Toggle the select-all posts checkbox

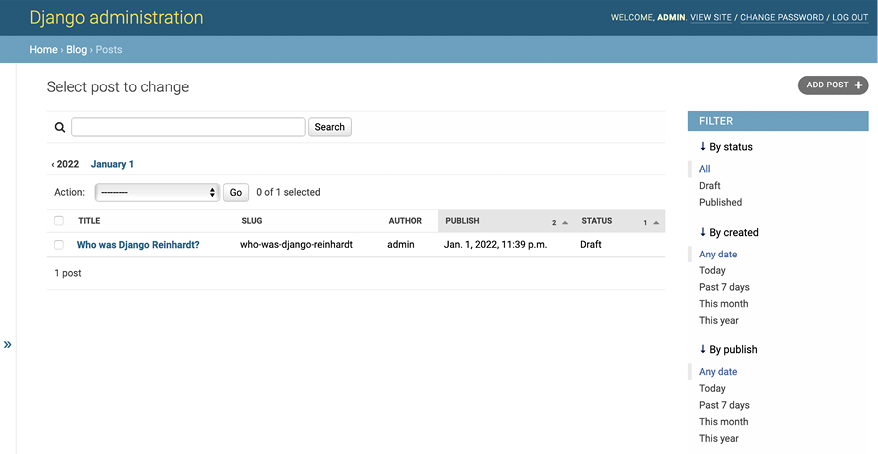[59, 221]
